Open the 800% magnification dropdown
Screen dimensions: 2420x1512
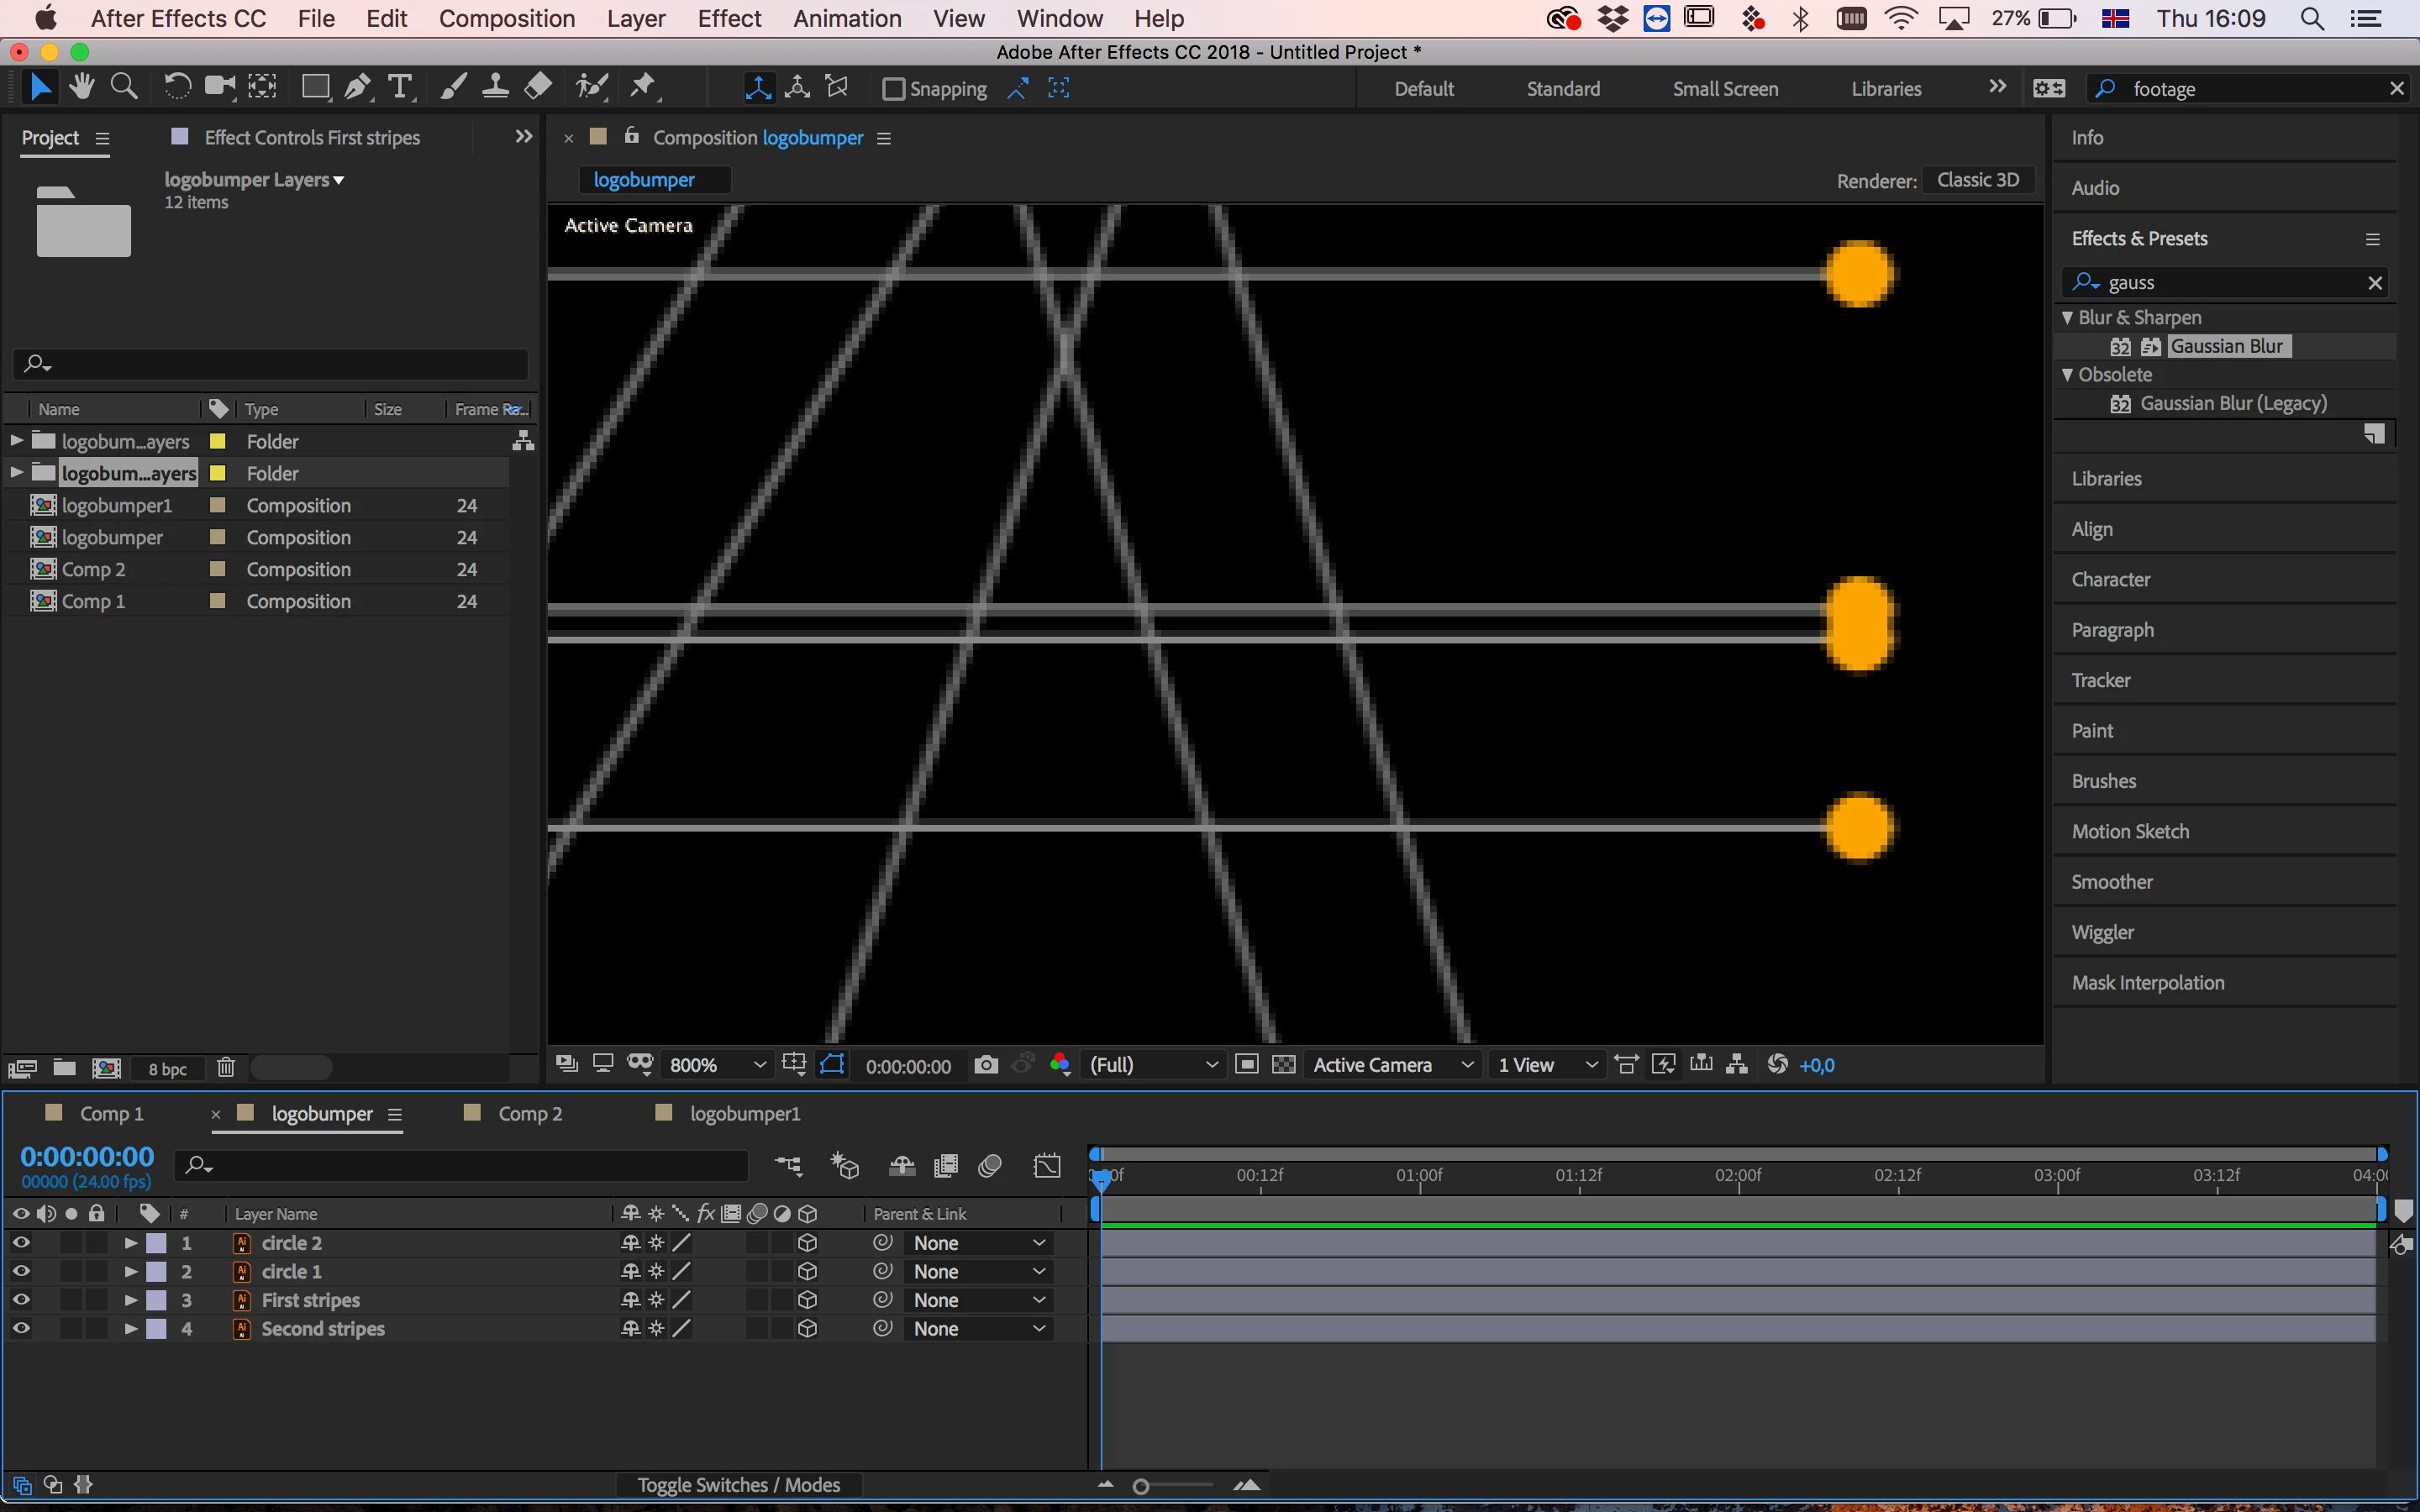[x=717, y=1065]
